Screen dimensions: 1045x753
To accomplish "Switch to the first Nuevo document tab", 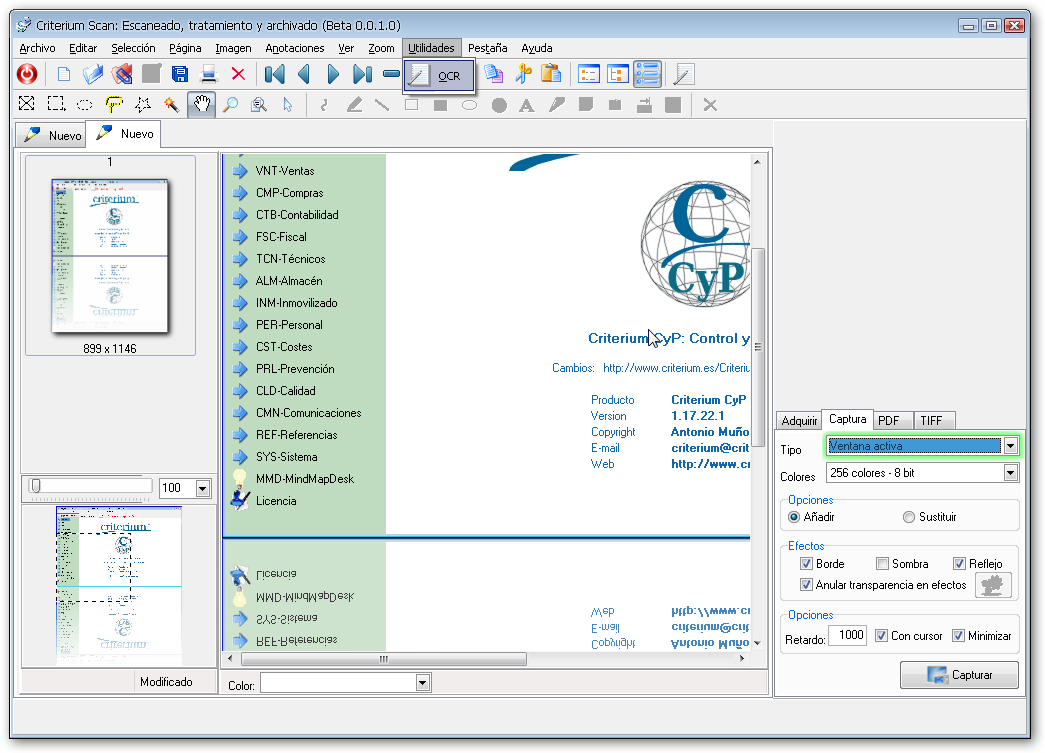I will [x=51, y=135].
